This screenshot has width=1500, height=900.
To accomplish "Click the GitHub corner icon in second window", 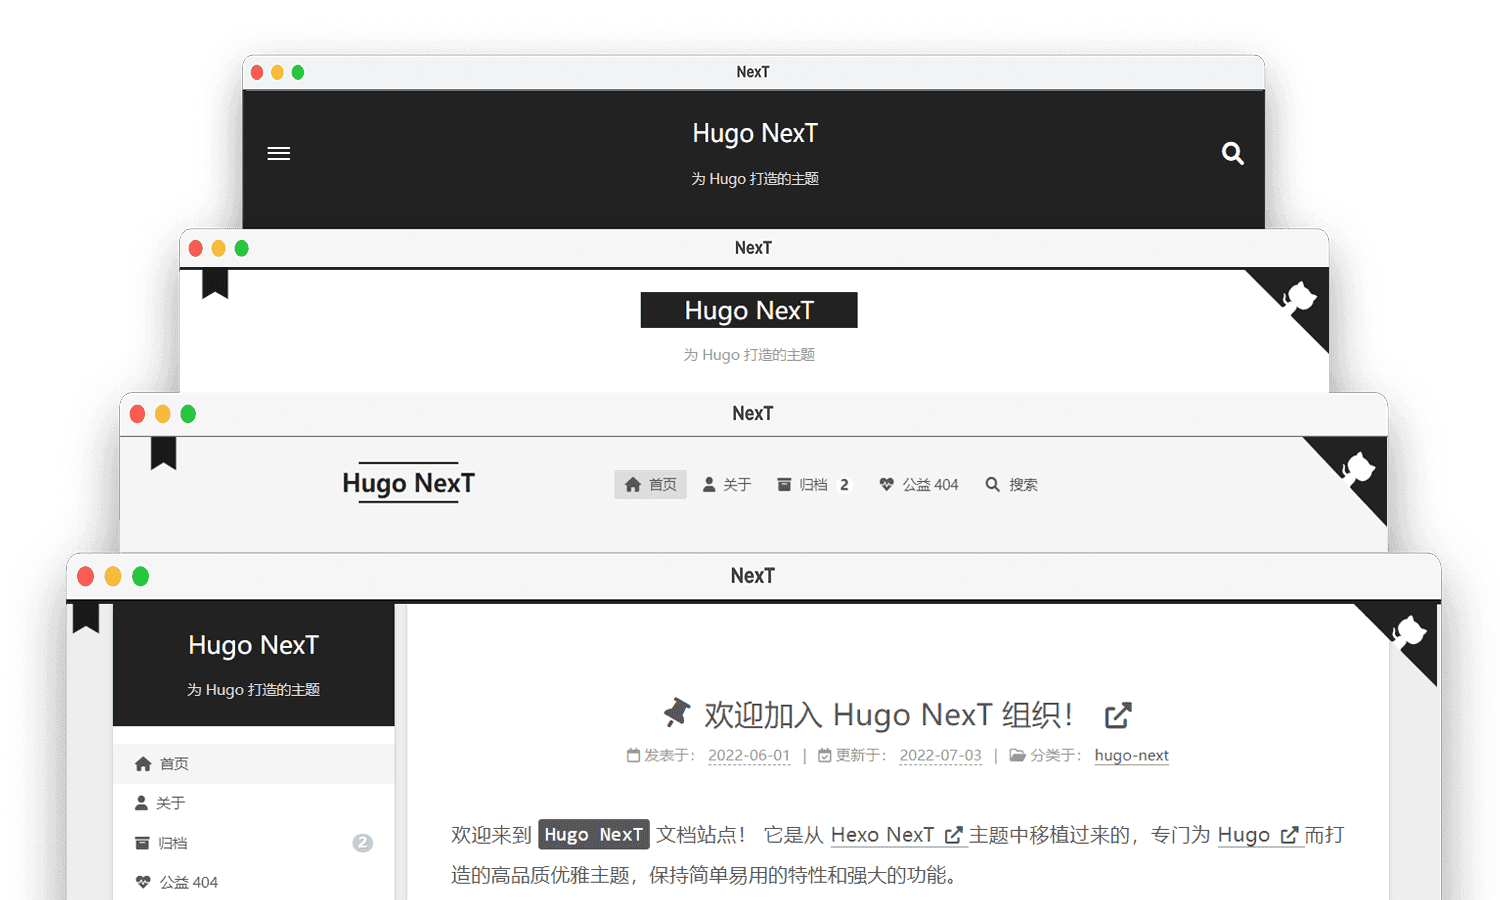I will pyautogui.click(x=1299, y=298).
